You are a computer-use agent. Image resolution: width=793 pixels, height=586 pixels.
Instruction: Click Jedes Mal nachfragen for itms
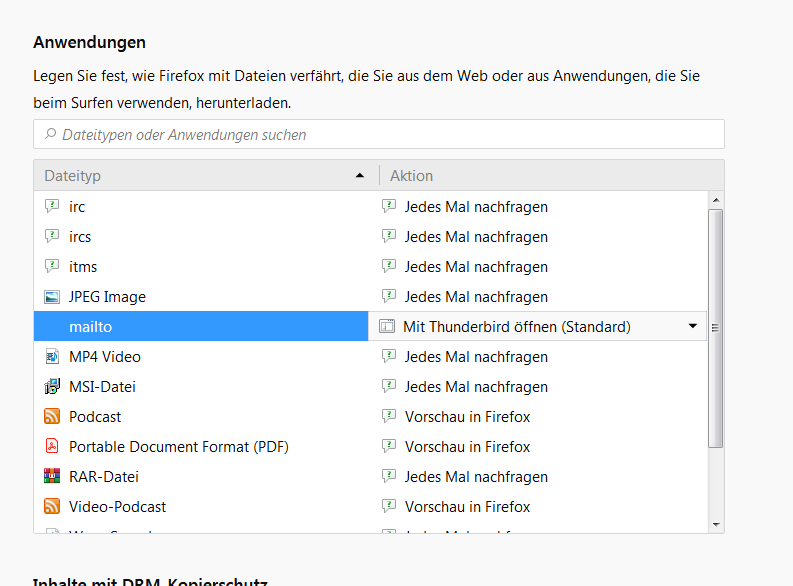tap(476, 266)
